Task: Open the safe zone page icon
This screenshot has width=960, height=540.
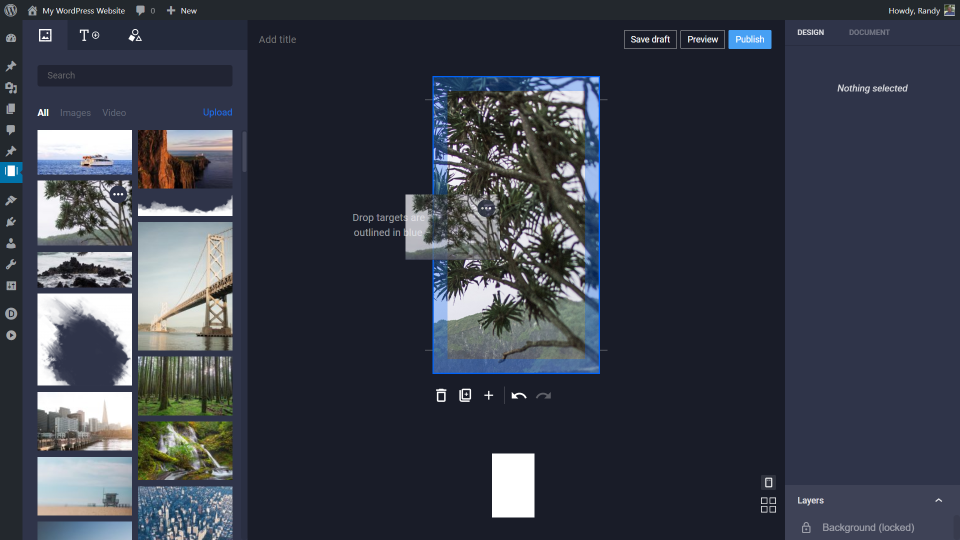Action: click(768, 482)
